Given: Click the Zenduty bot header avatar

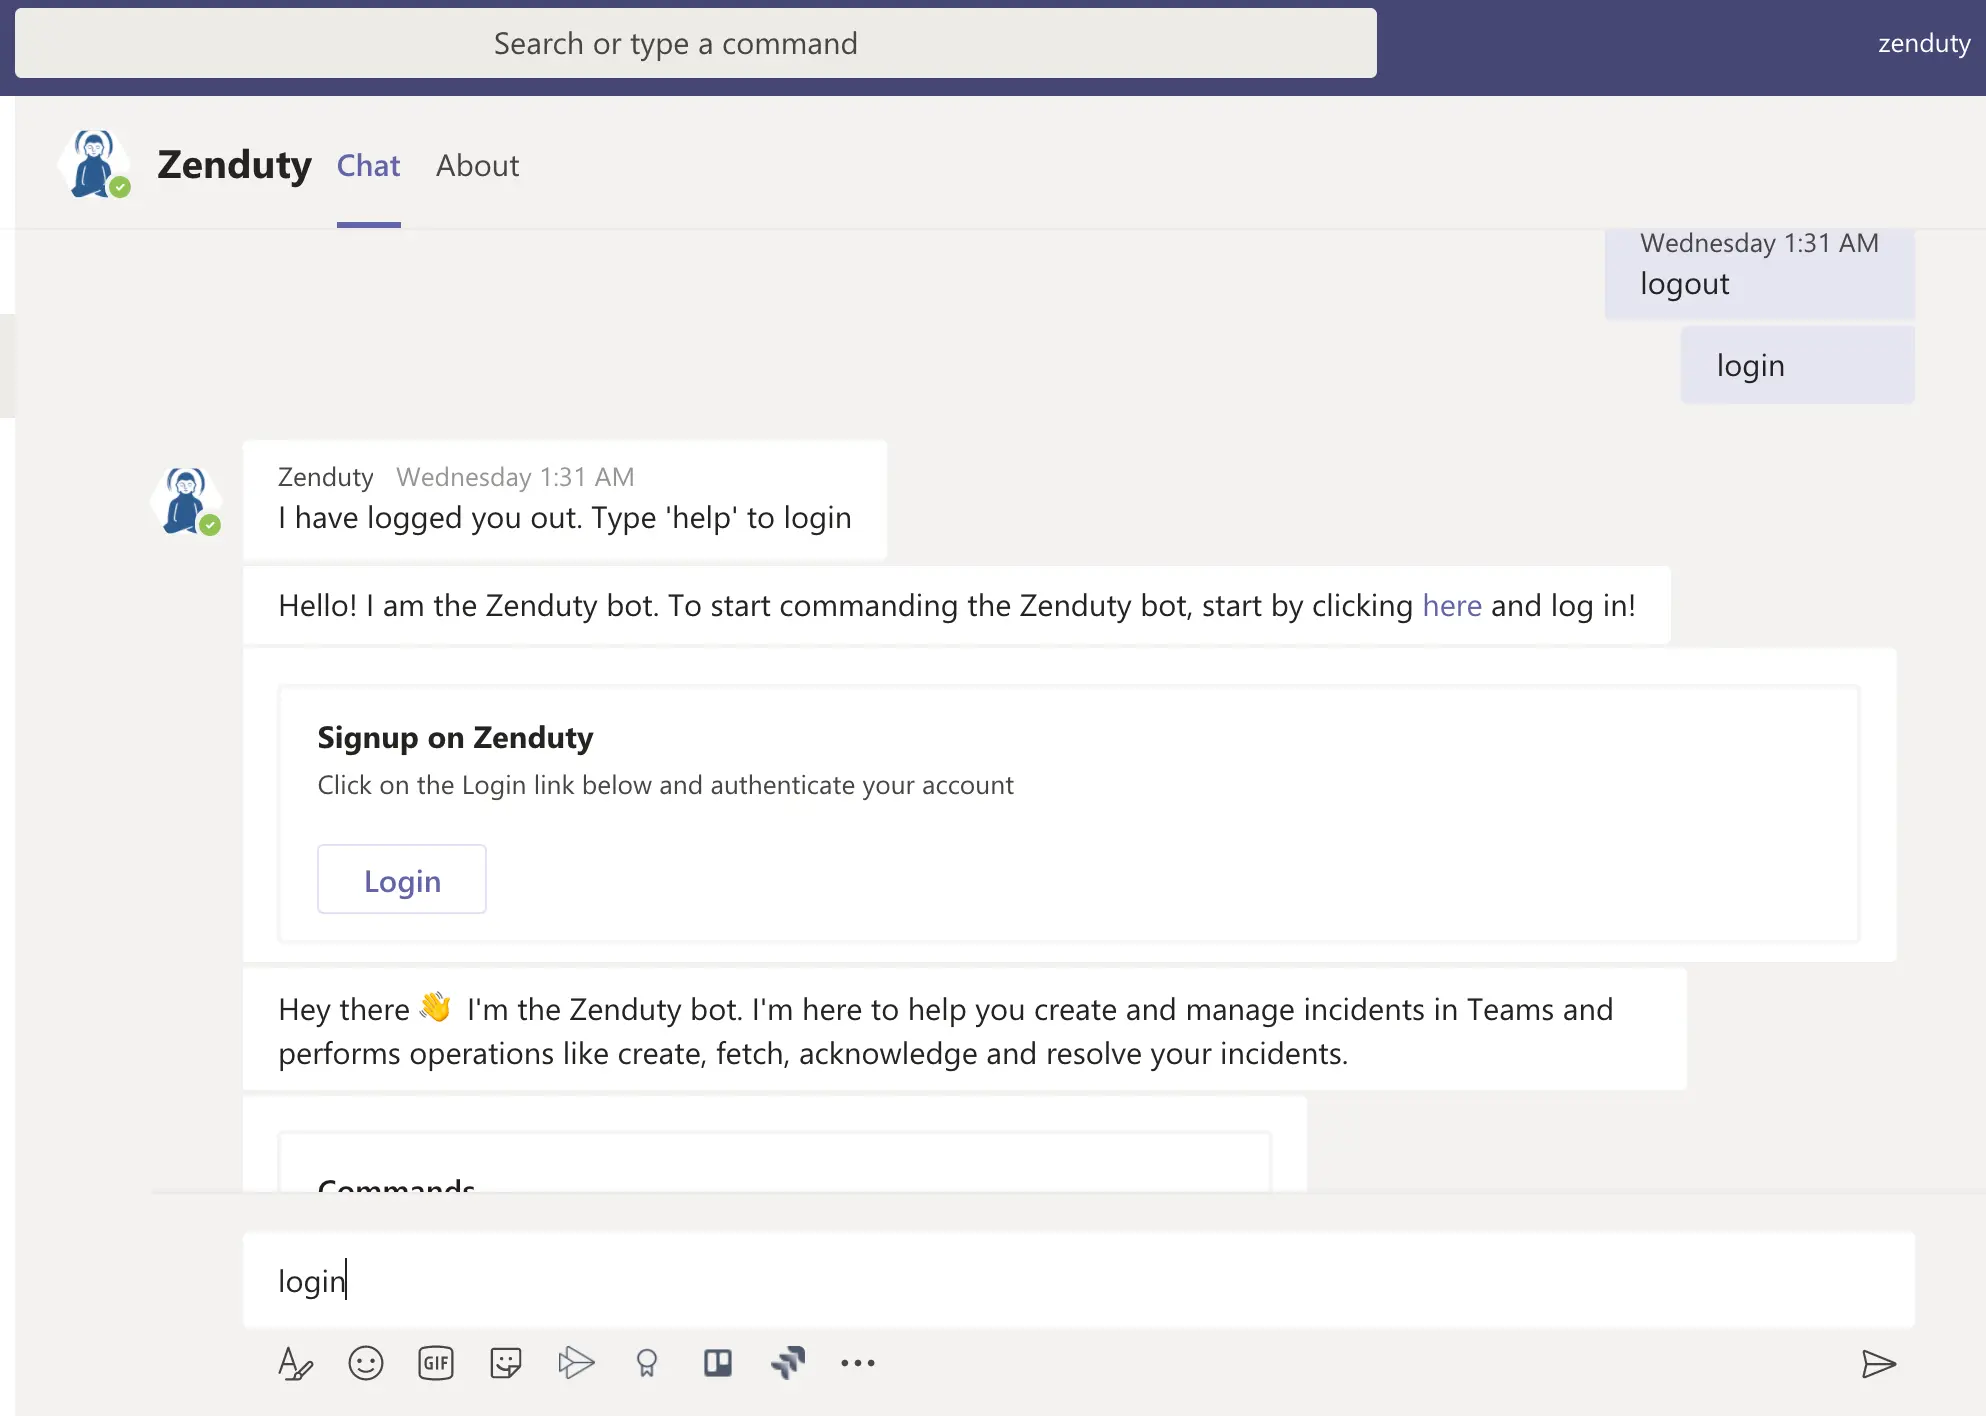Looking at the screenshot, I should pos(95,164).
